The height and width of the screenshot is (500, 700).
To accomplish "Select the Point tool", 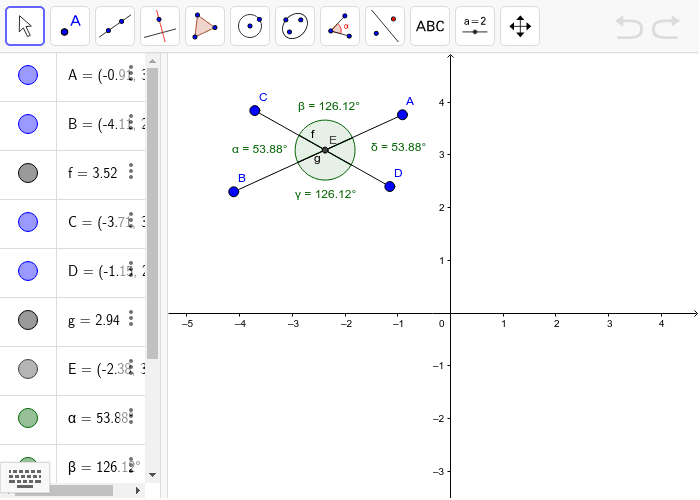I will tap(70, 26).
